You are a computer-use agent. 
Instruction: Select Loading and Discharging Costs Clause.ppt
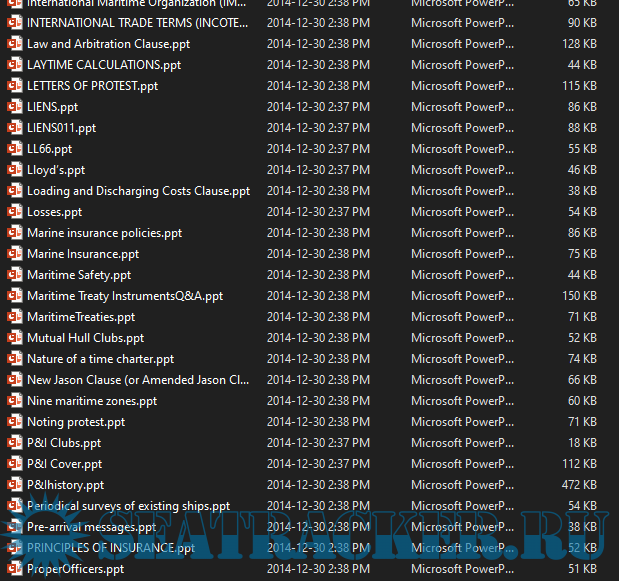138,191
